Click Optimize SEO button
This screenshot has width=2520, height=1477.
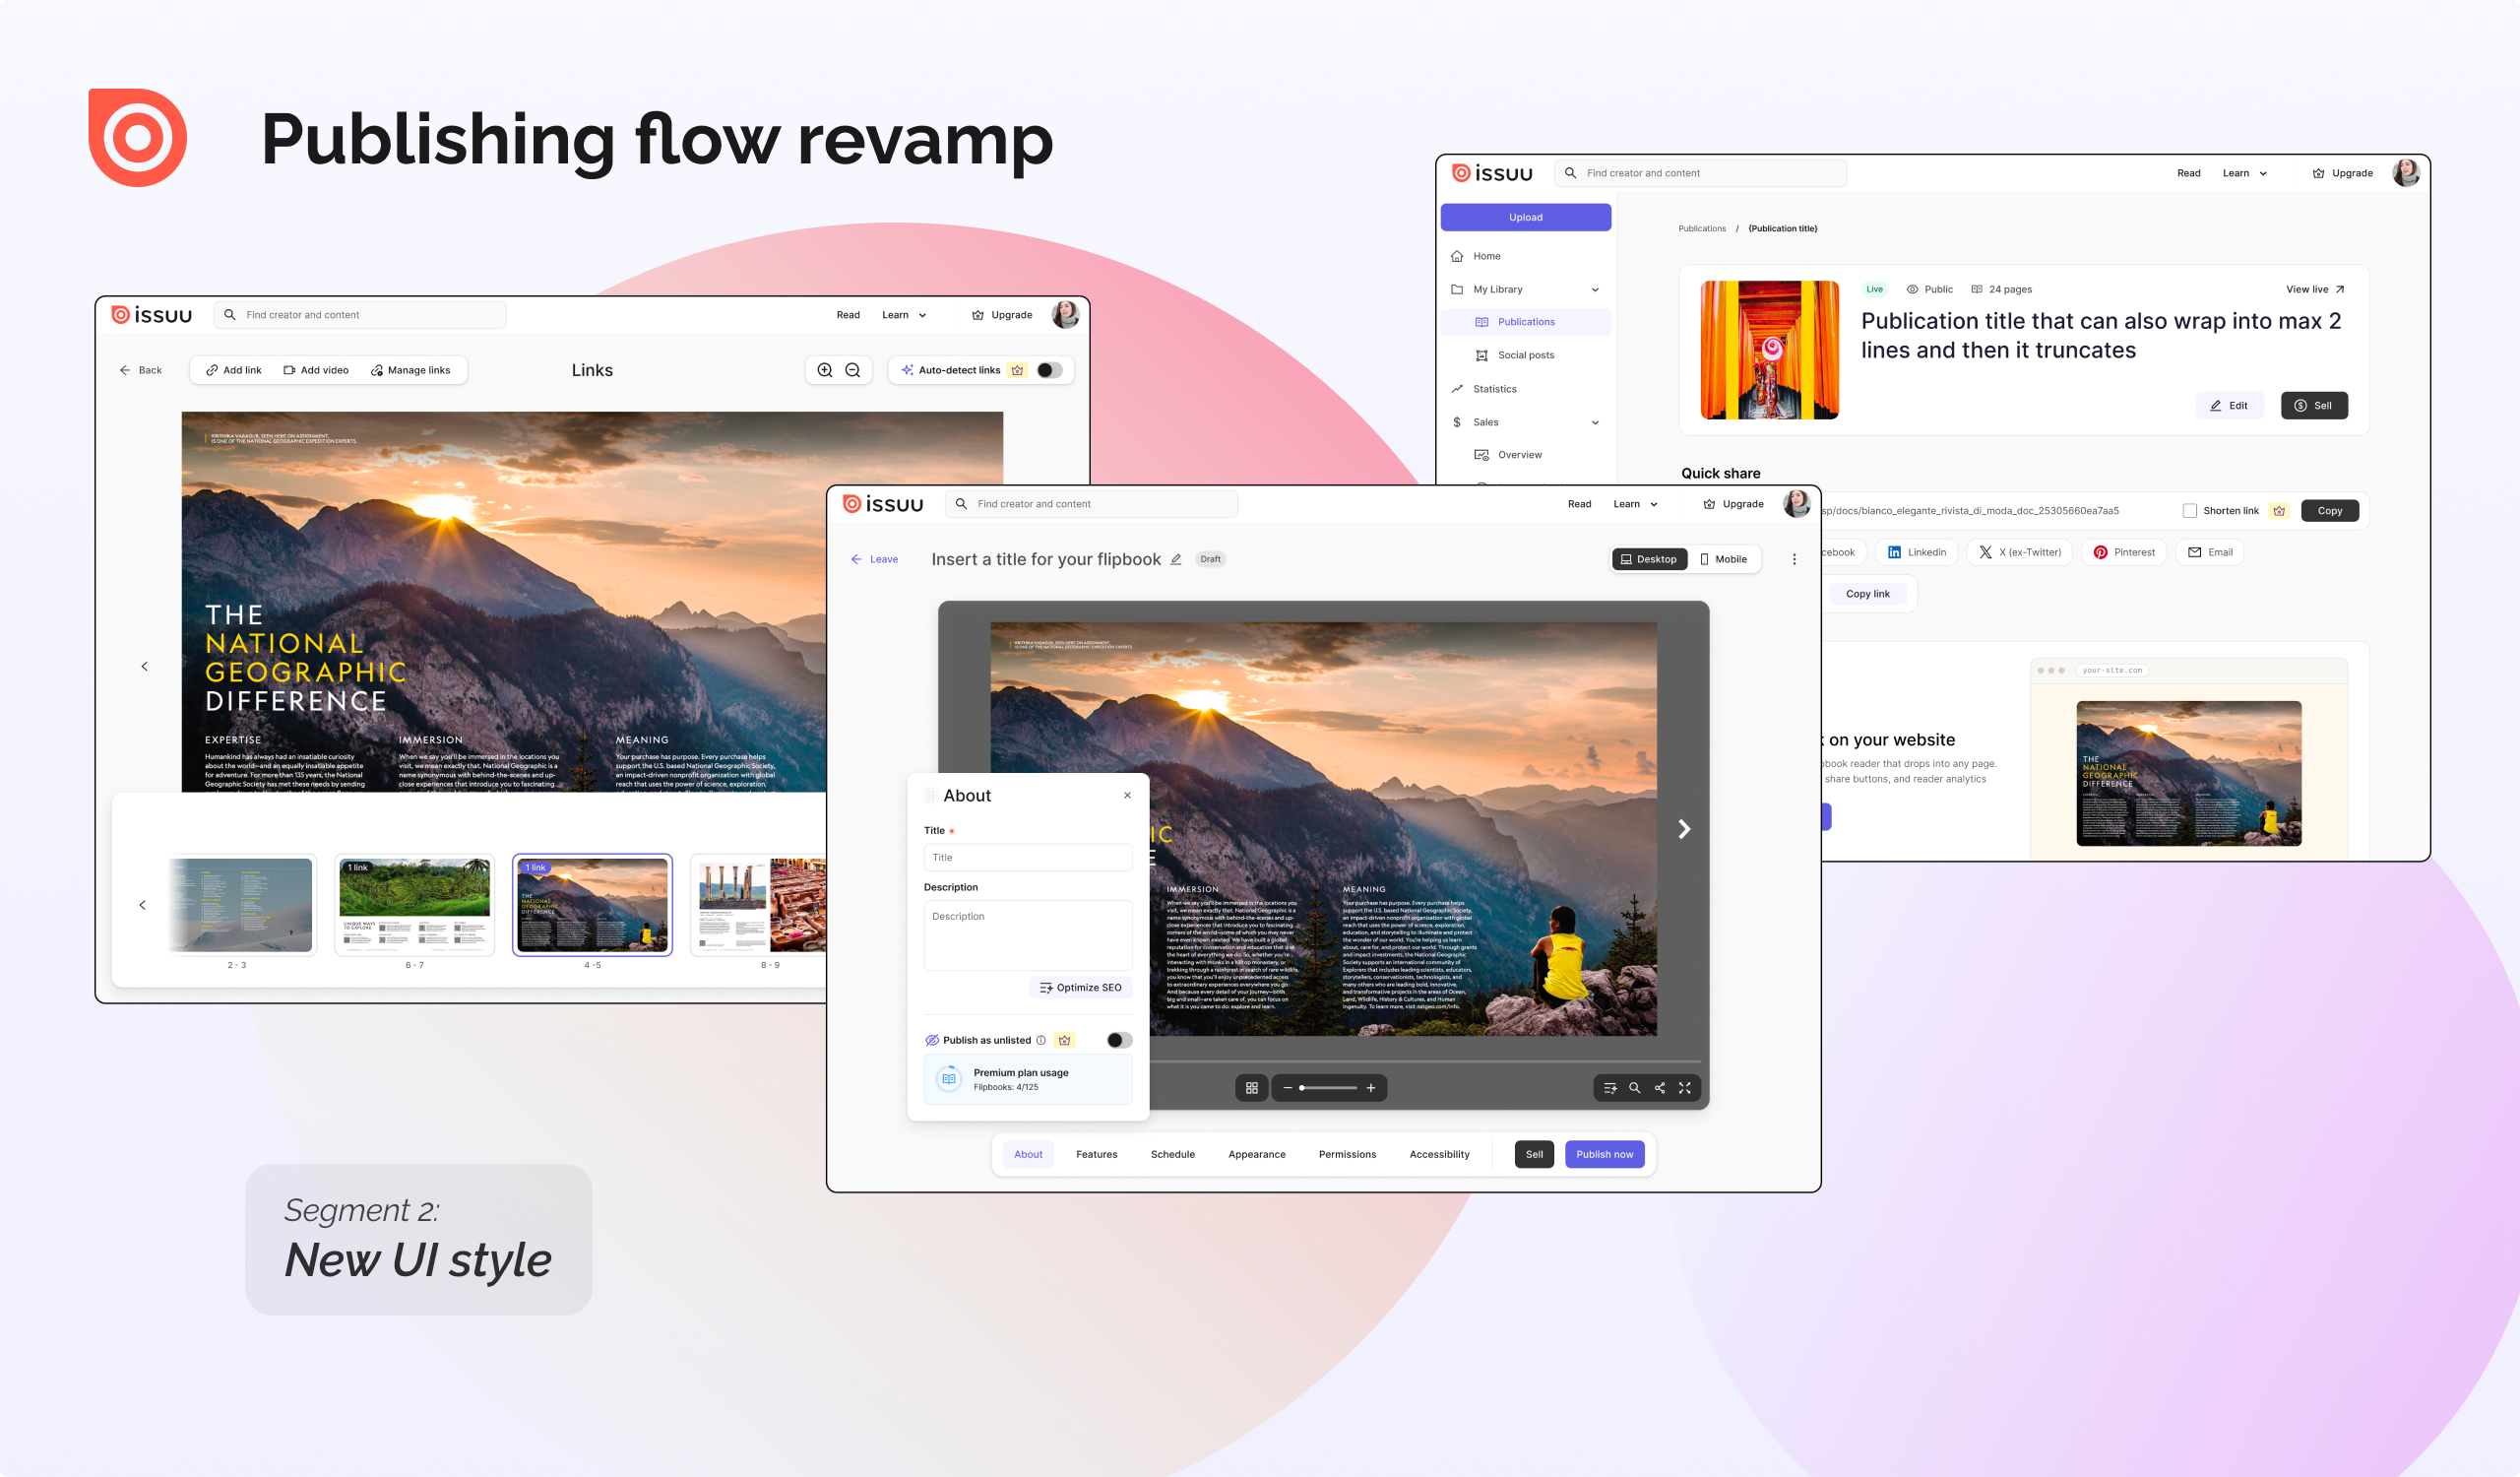click(1080, 987)
